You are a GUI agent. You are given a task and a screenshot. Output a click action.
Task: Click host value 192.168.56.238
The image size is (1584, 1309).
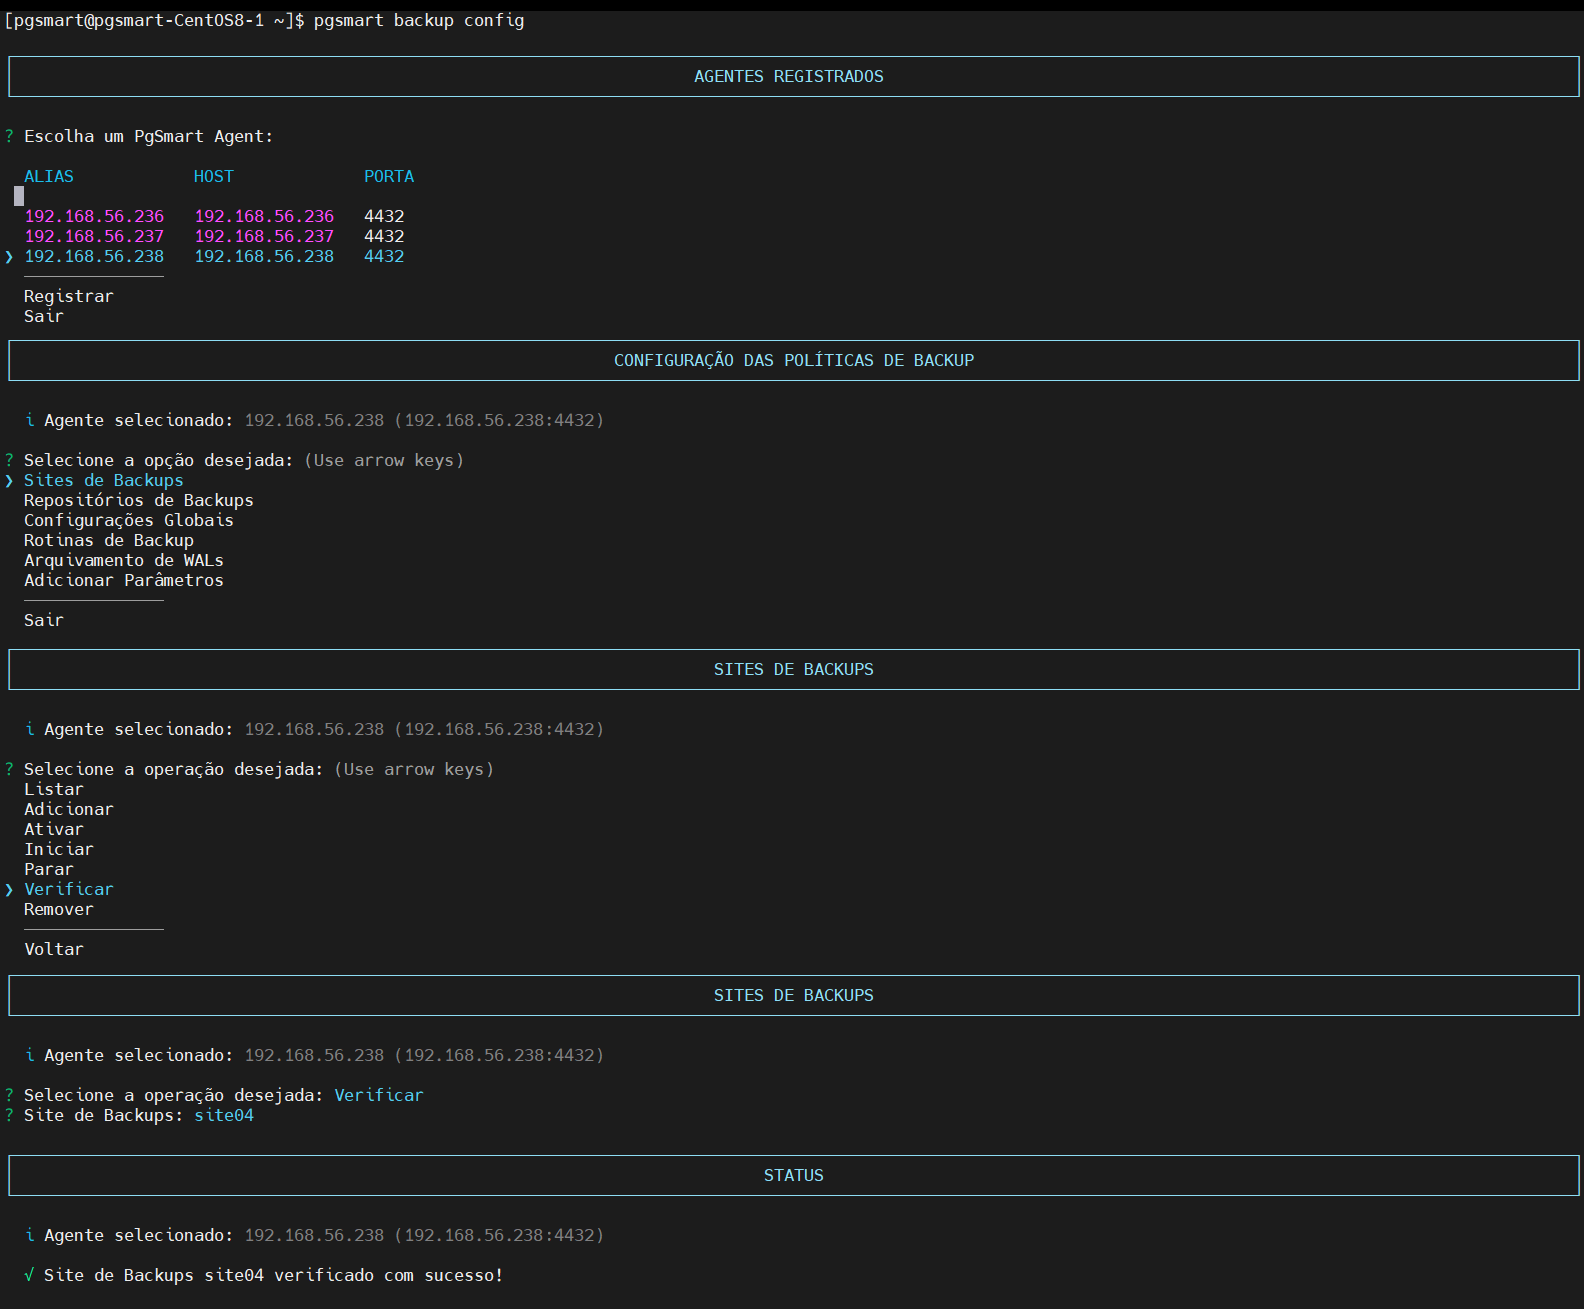click(x=264, y=256)
